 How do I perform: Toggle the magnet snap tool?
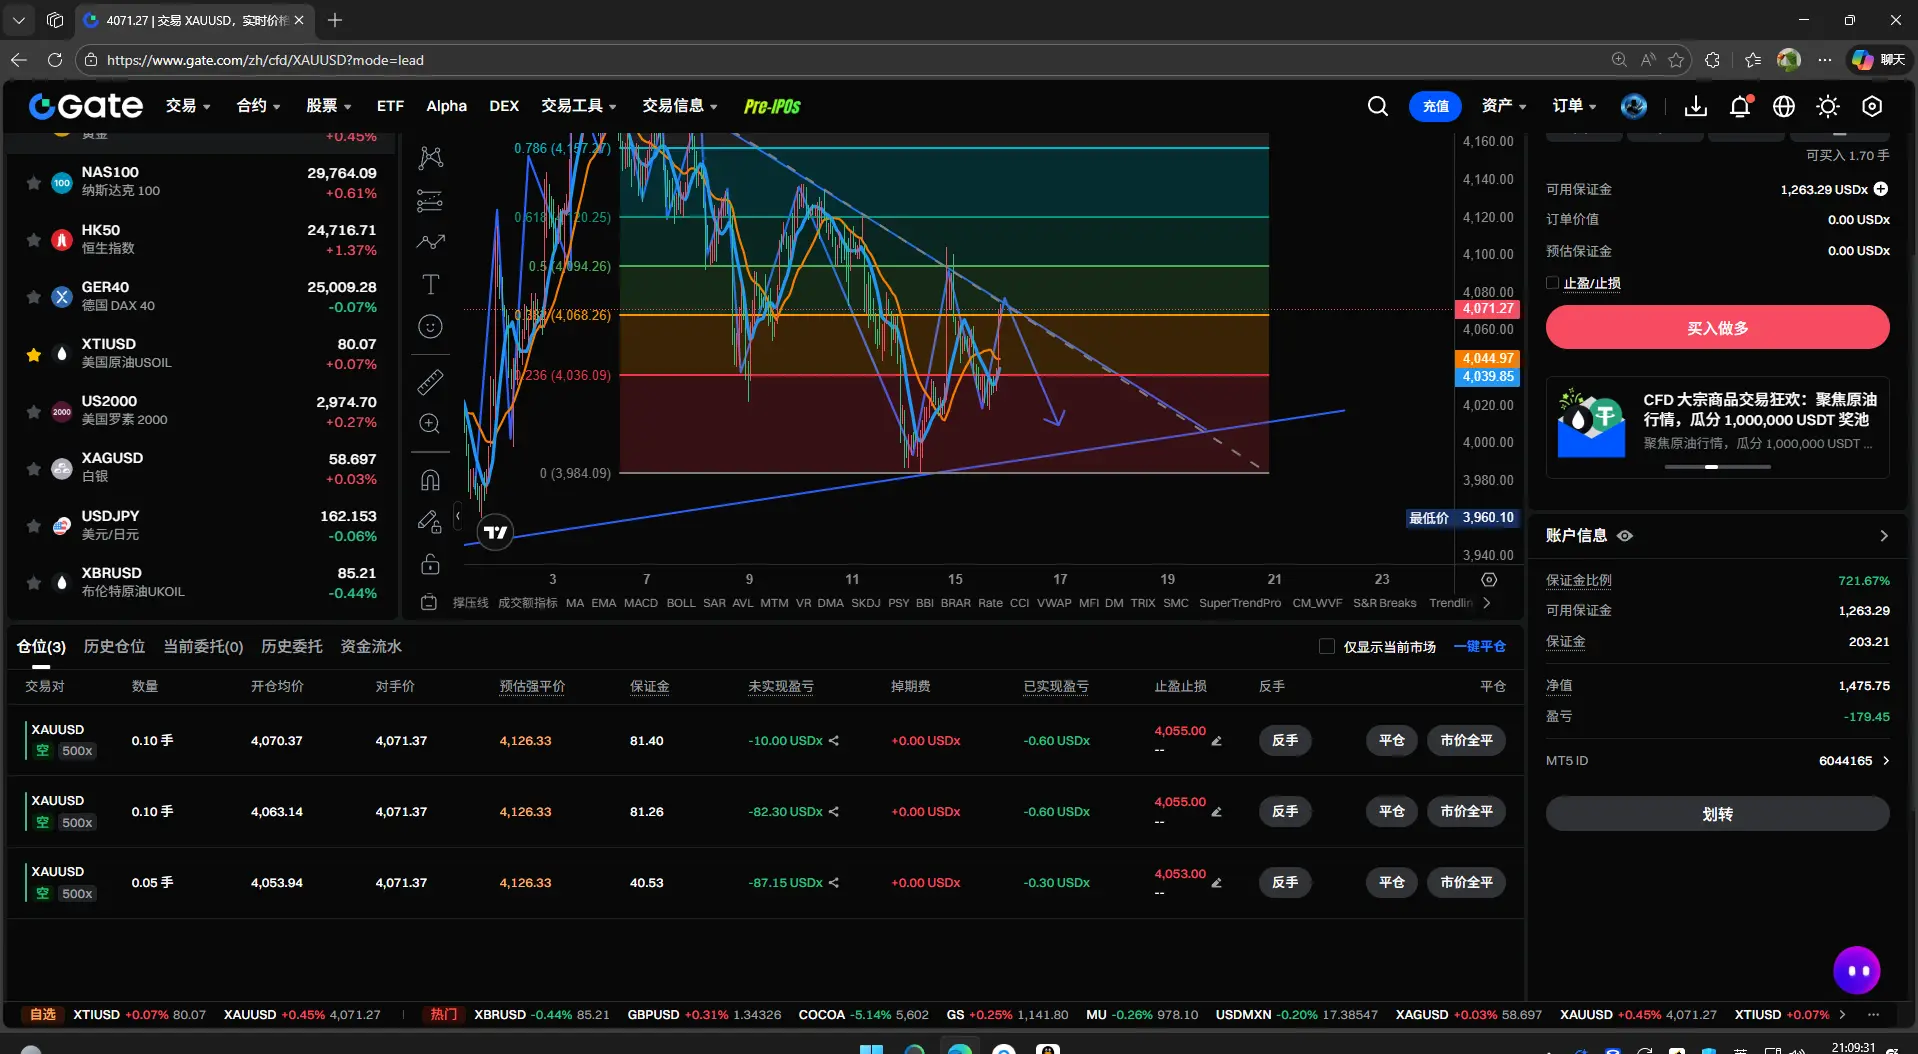[x=430, y=480]
